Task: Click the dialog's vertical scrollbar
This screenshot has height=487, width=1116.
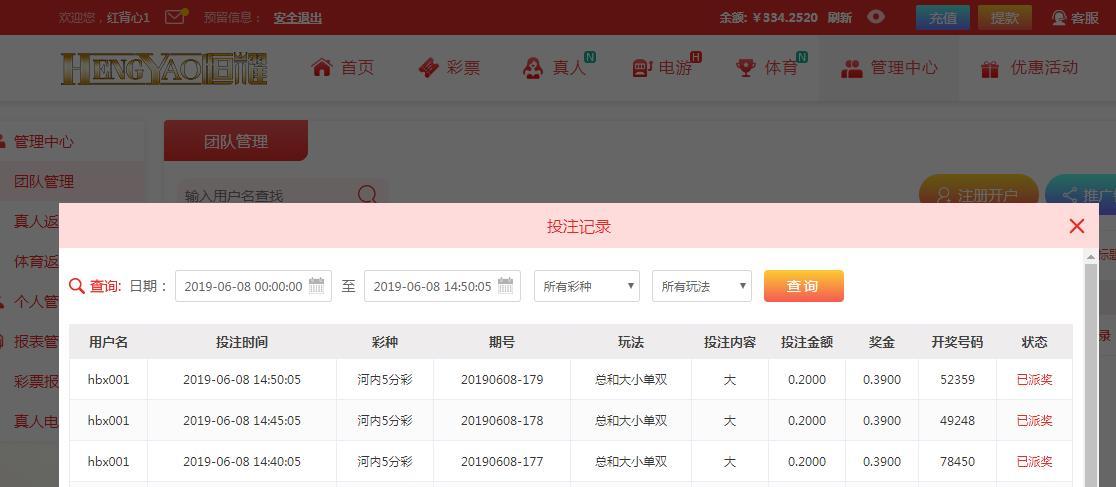Action: point(1091,370)
